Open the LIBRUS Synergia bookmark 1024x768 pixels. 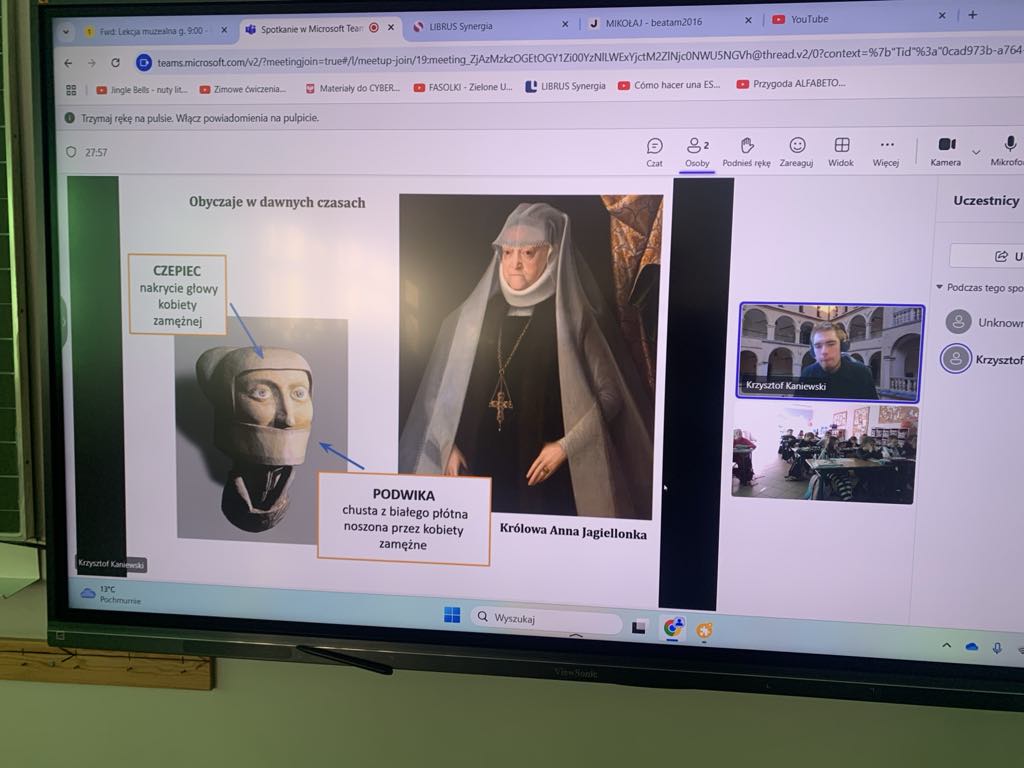pos(566,86)
